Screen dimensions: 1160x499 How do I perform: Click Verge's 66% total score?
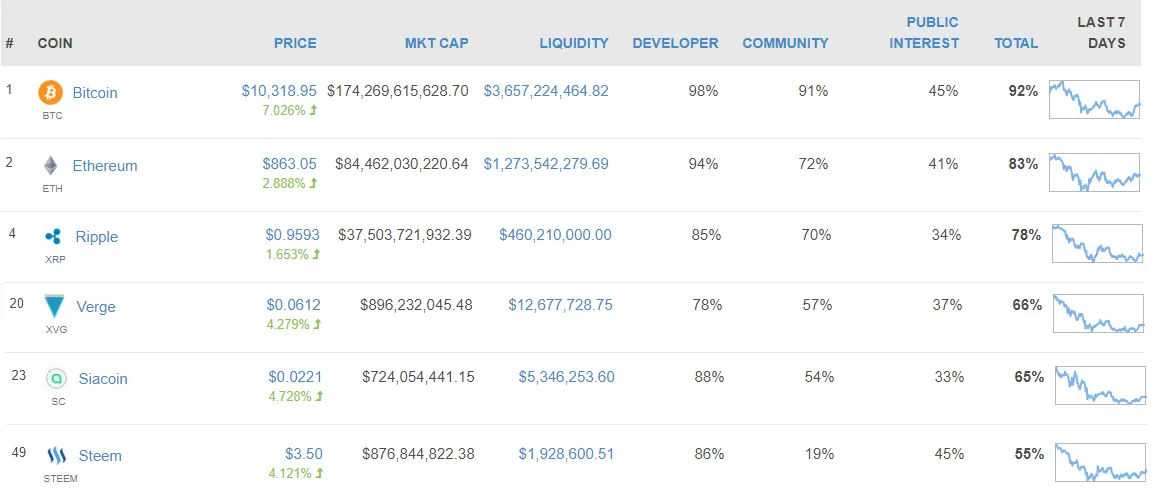point(1028,305)
